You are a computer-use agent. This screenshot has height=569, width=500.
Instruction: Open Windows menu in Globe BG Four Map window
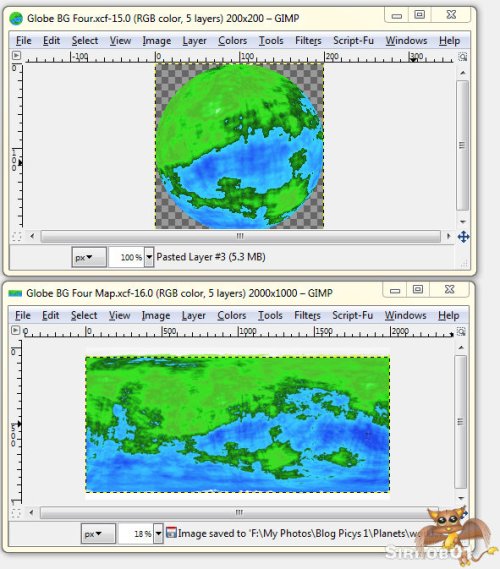point(405,315)
